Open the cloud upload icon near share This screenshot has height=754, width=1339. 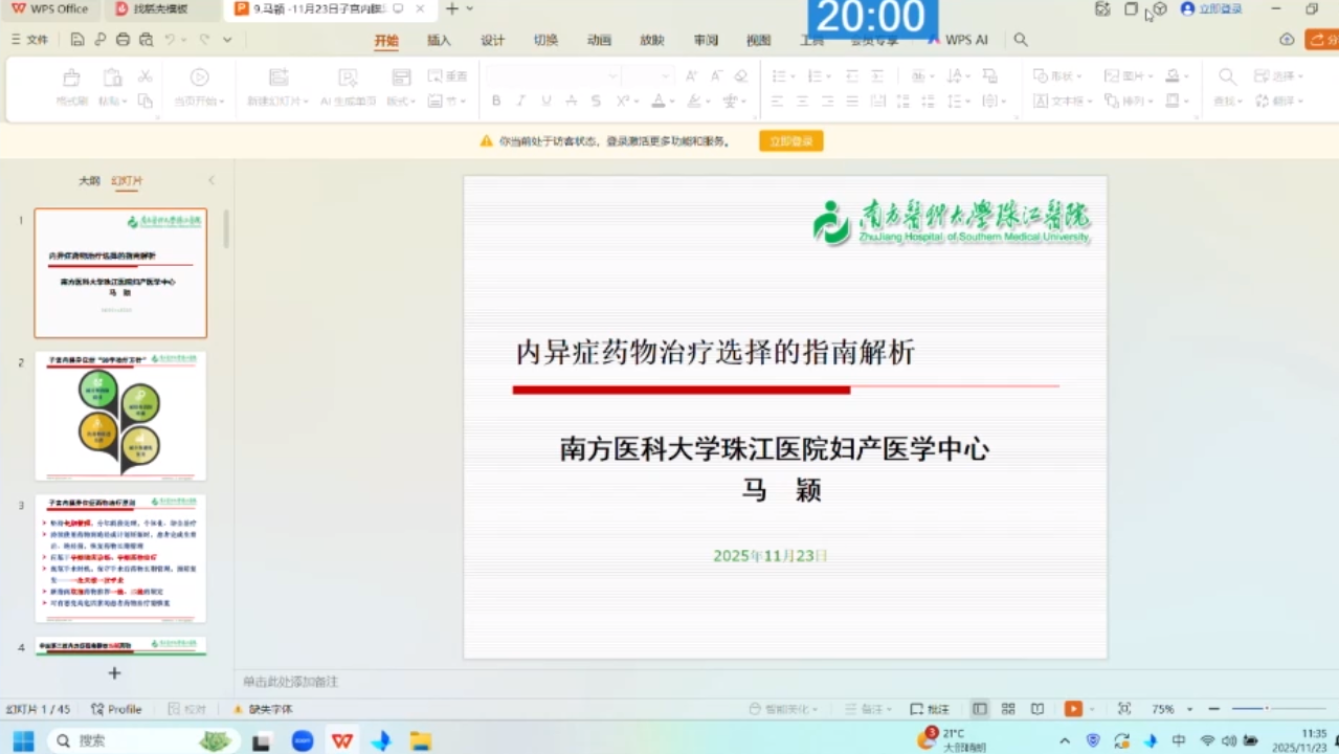tap(1287, 40)
